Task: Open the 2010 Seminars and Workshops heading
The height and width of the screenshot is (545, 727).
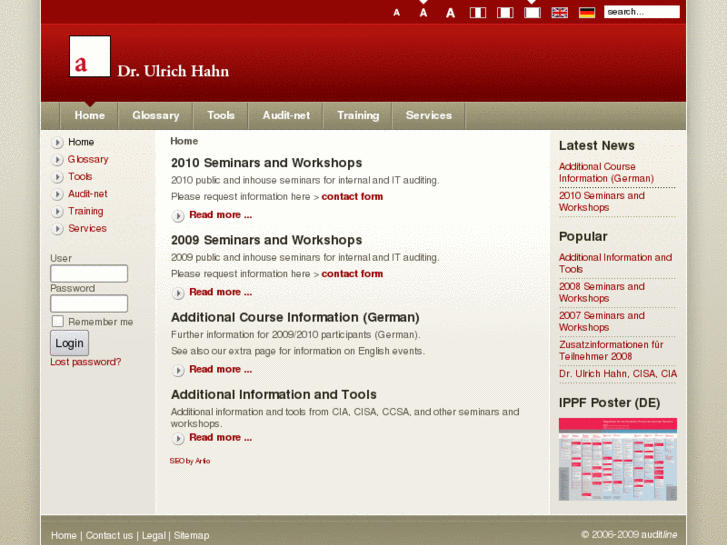Action: 267,163
